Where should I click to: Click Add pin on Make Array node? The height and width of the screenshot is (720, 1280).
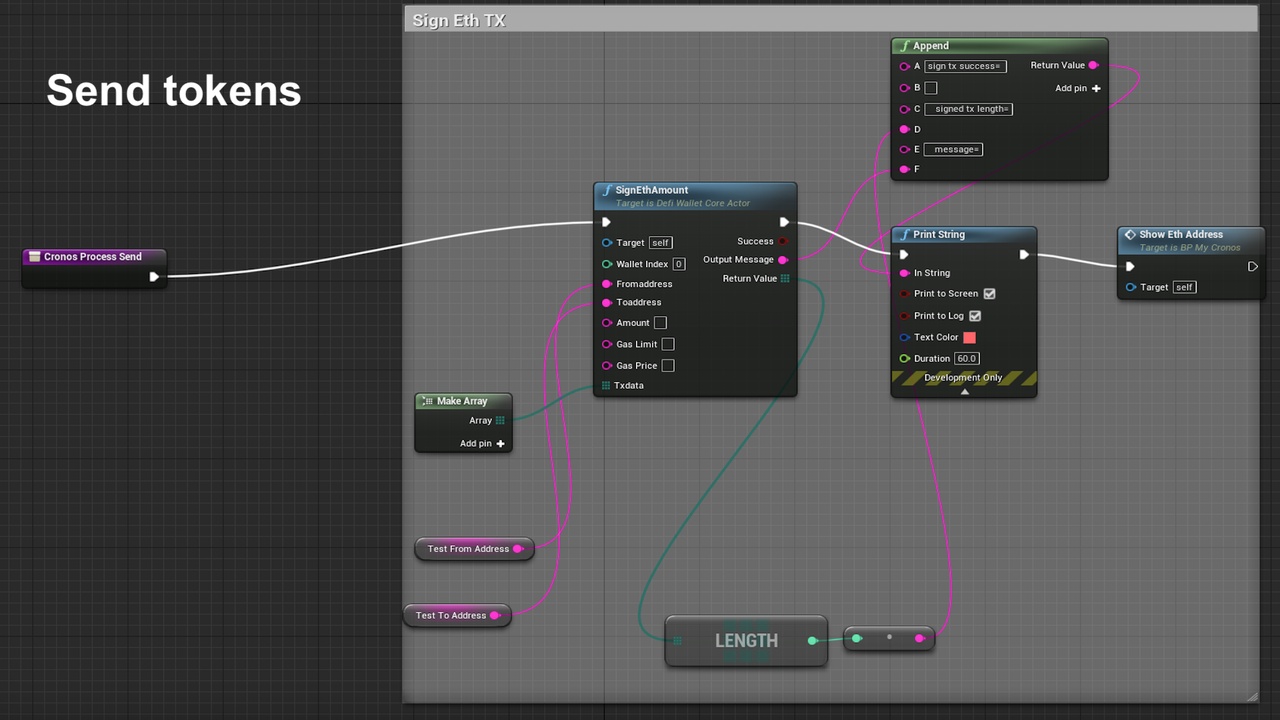point(482,444)
